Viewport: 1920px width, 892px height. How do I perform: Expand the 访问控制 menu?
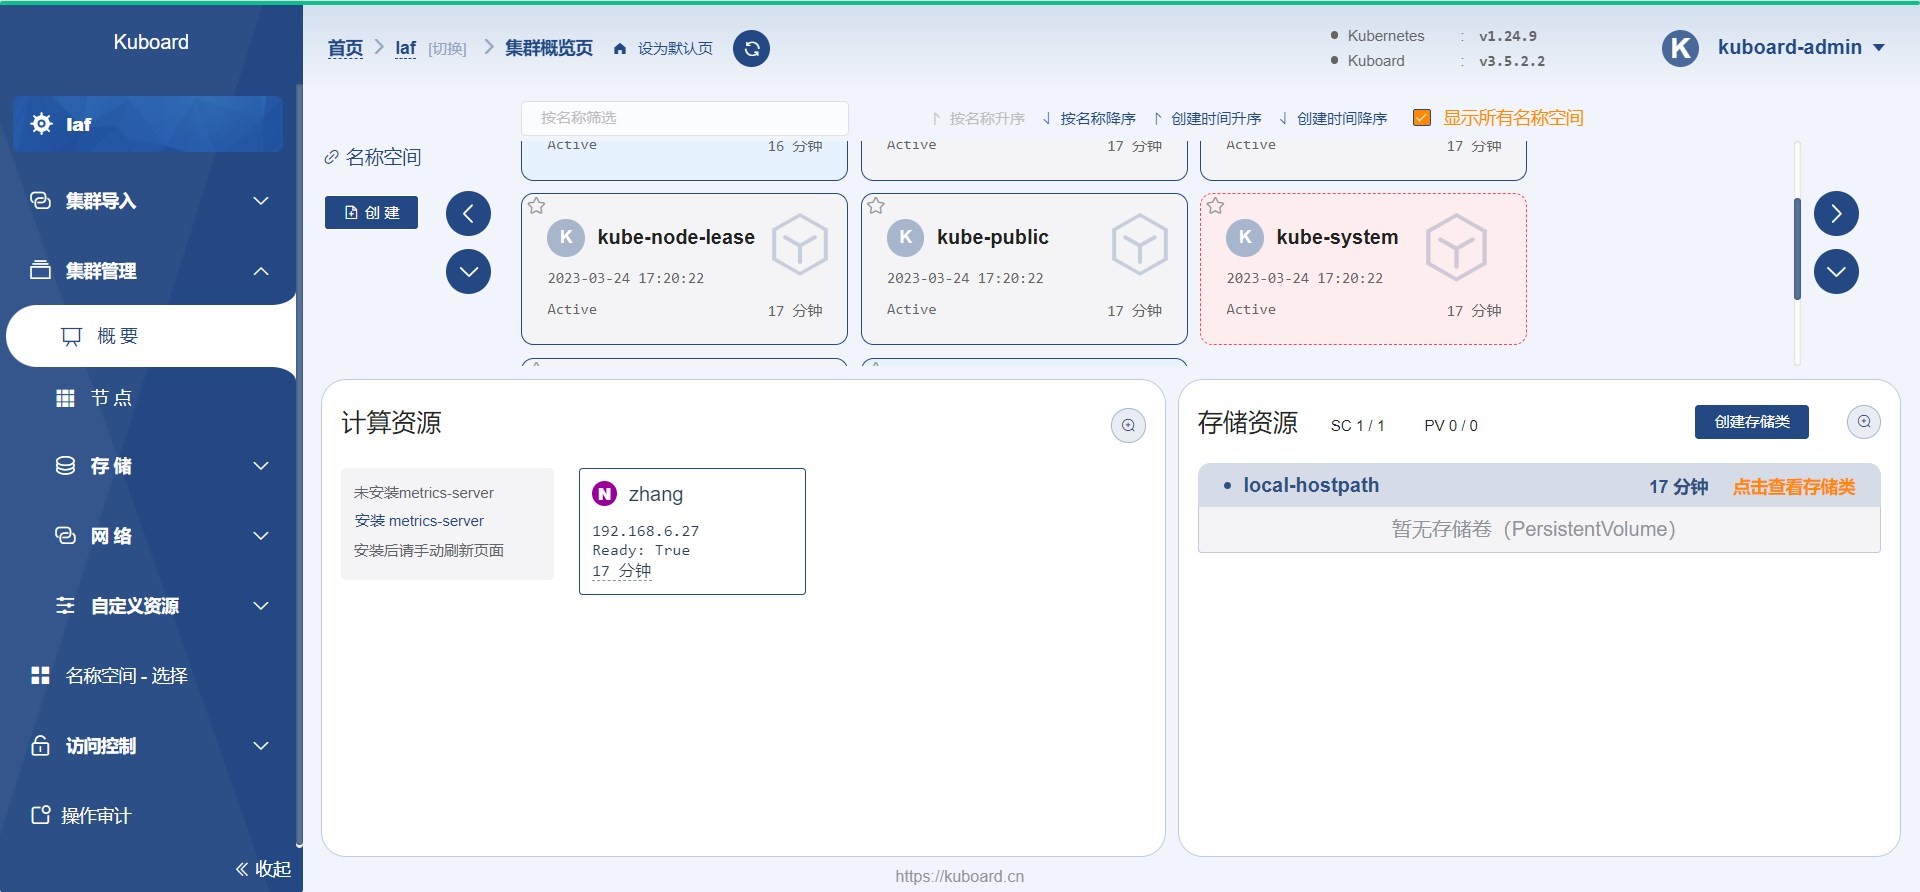pos(150,746)
